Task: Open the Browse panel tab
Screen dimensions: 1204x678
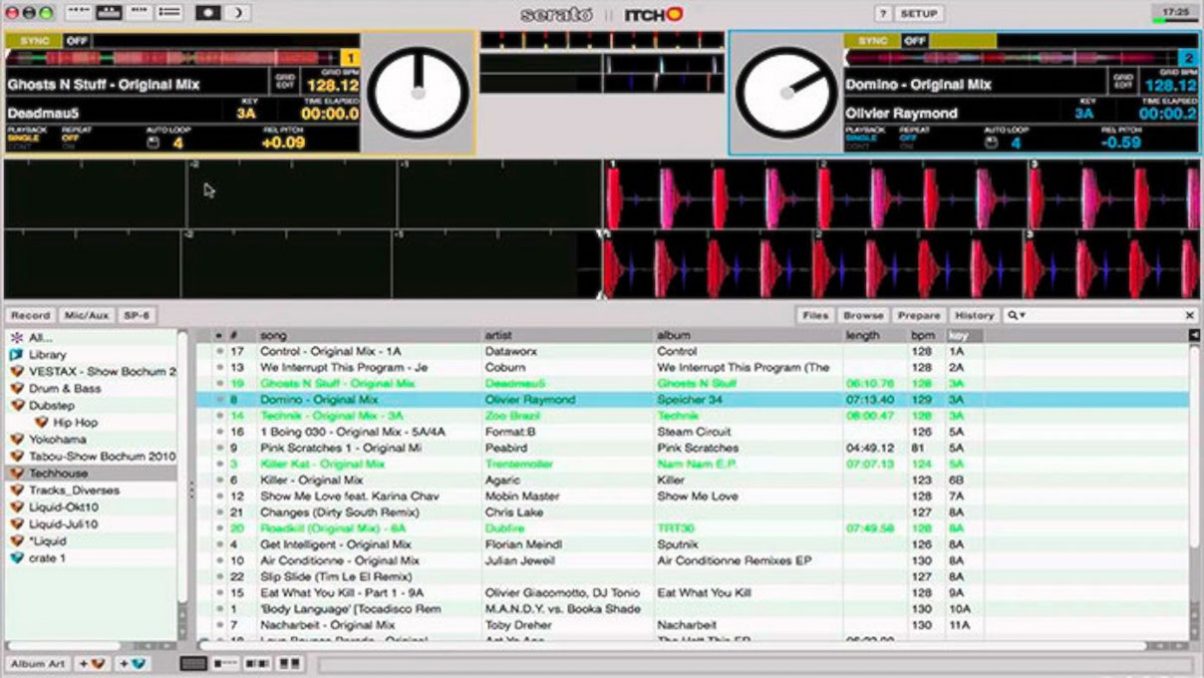Action: pos(863,315)
